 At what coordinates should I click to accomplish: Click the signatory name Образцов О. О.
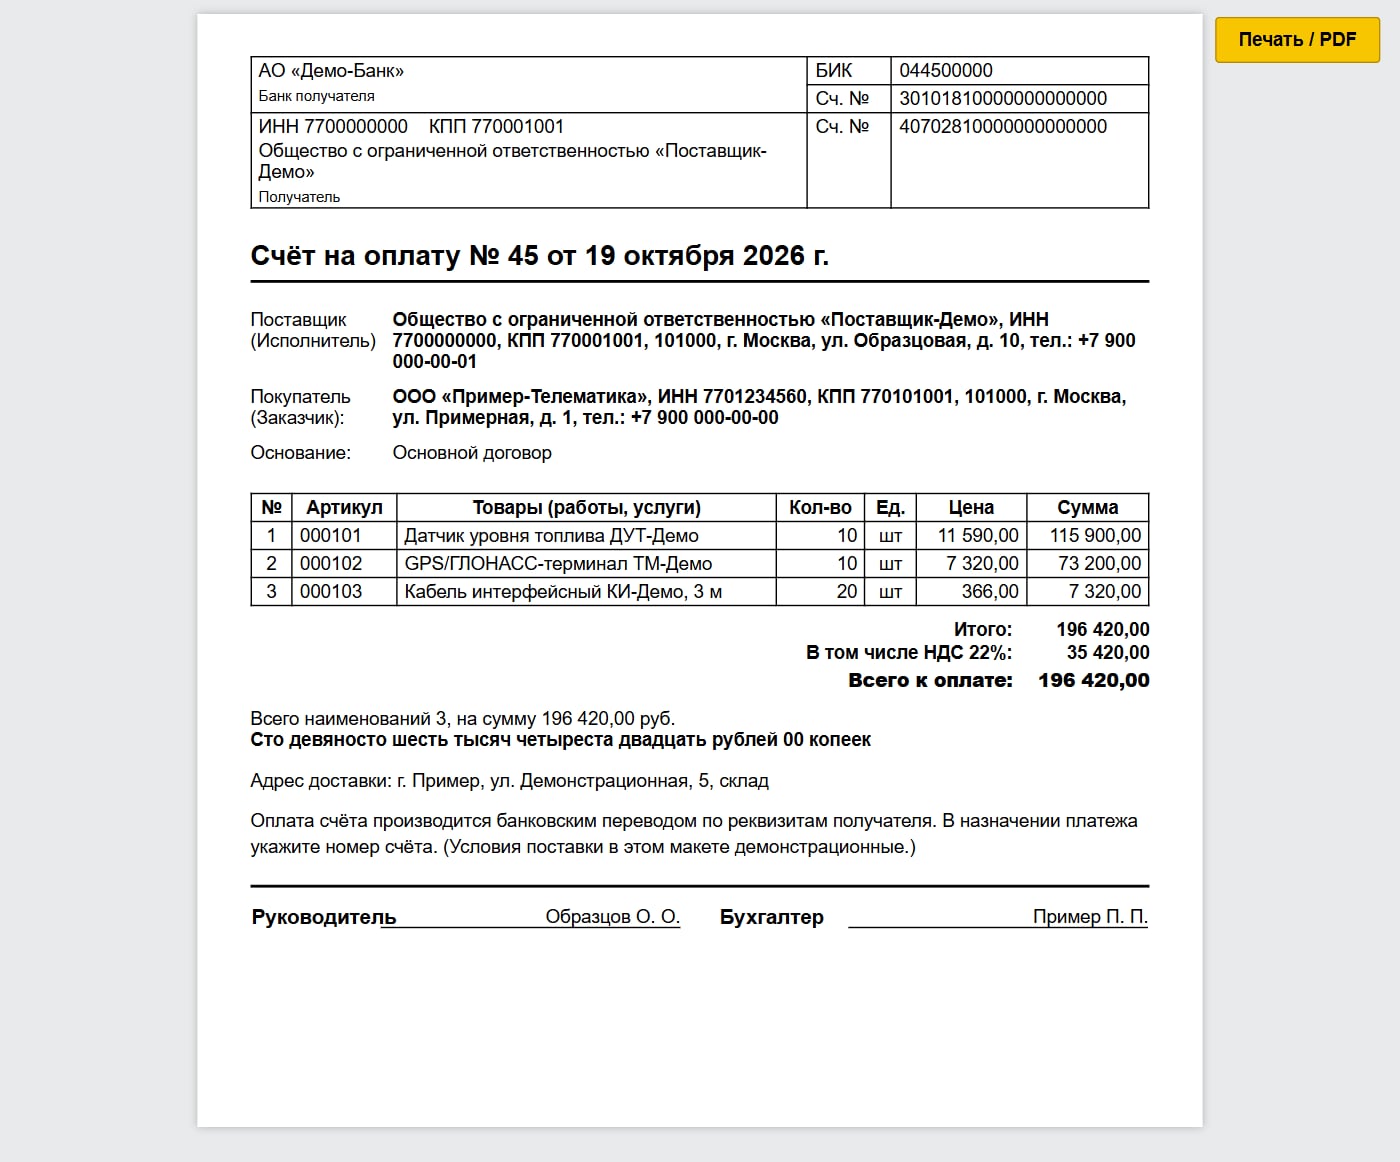[x=612, y=917]
